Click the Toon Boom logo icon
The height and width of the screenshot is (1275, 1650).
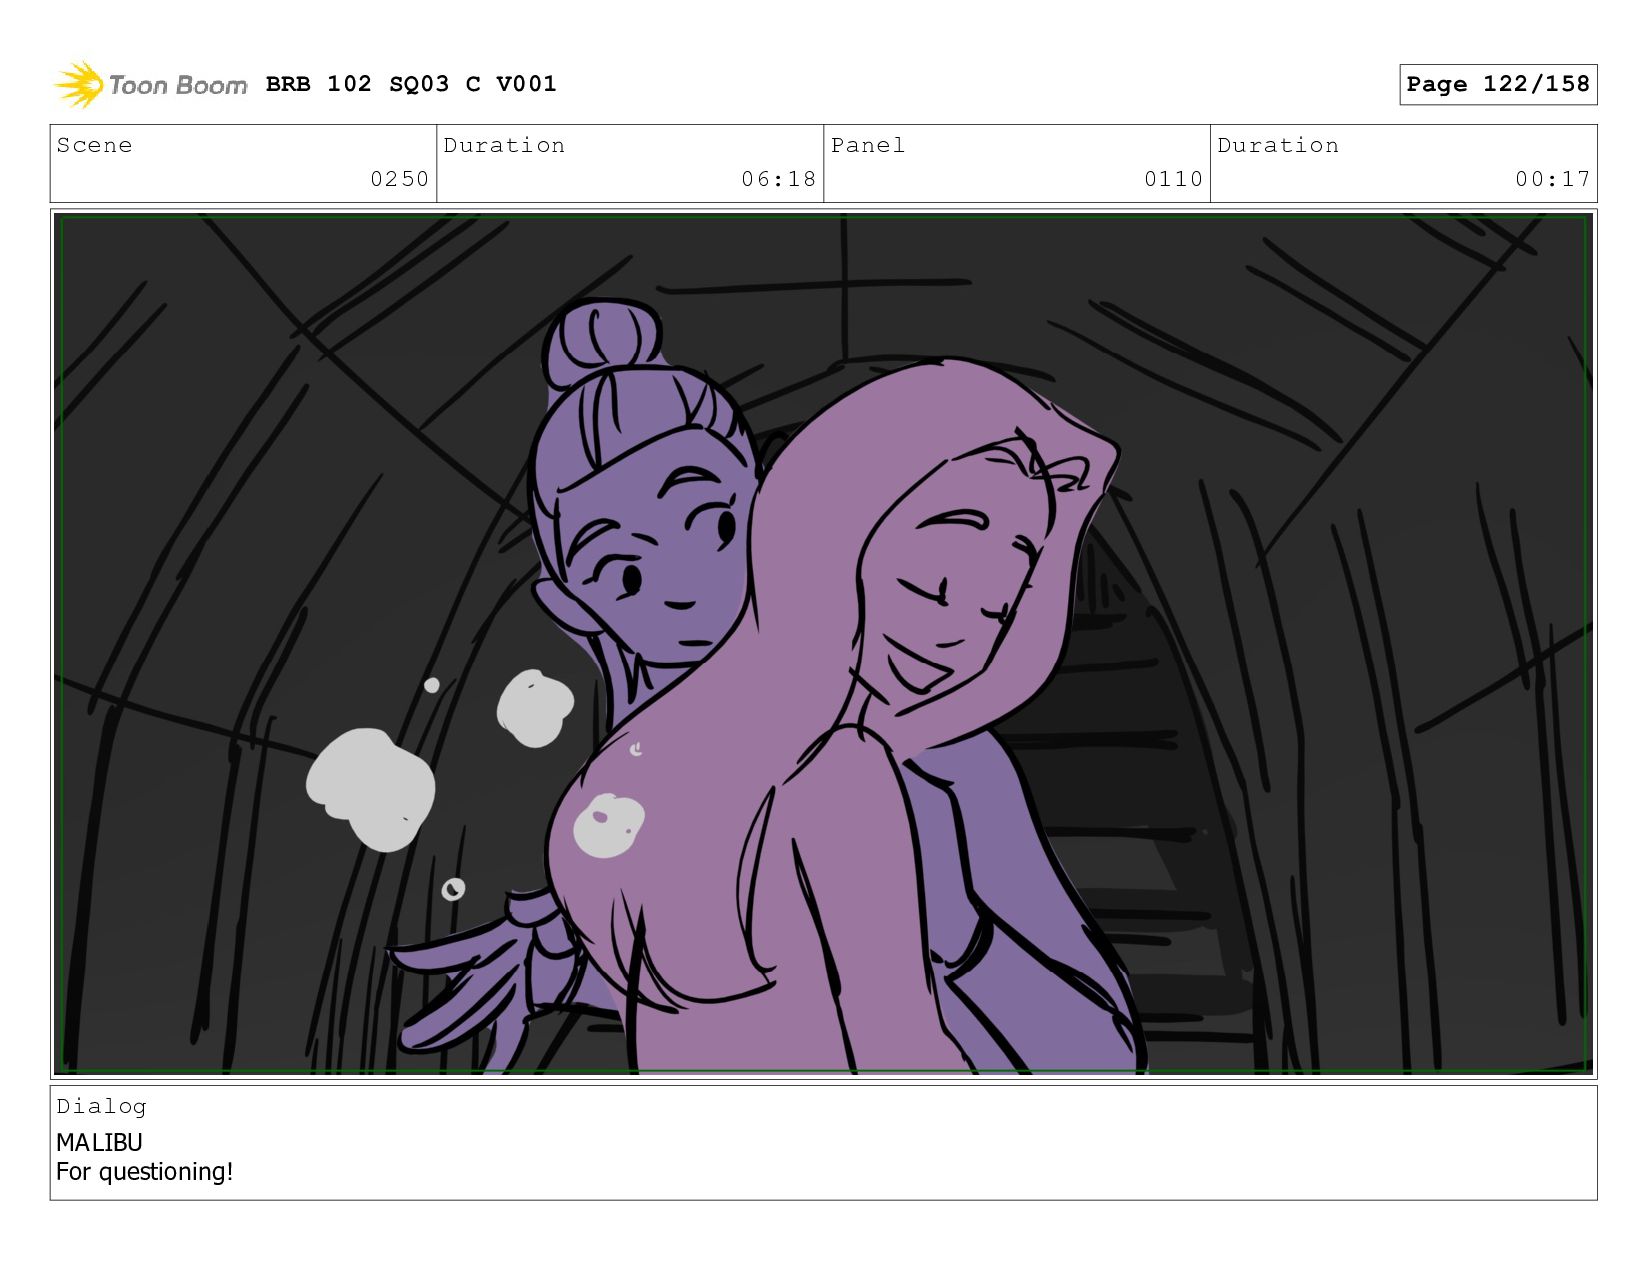coord(79,85)
